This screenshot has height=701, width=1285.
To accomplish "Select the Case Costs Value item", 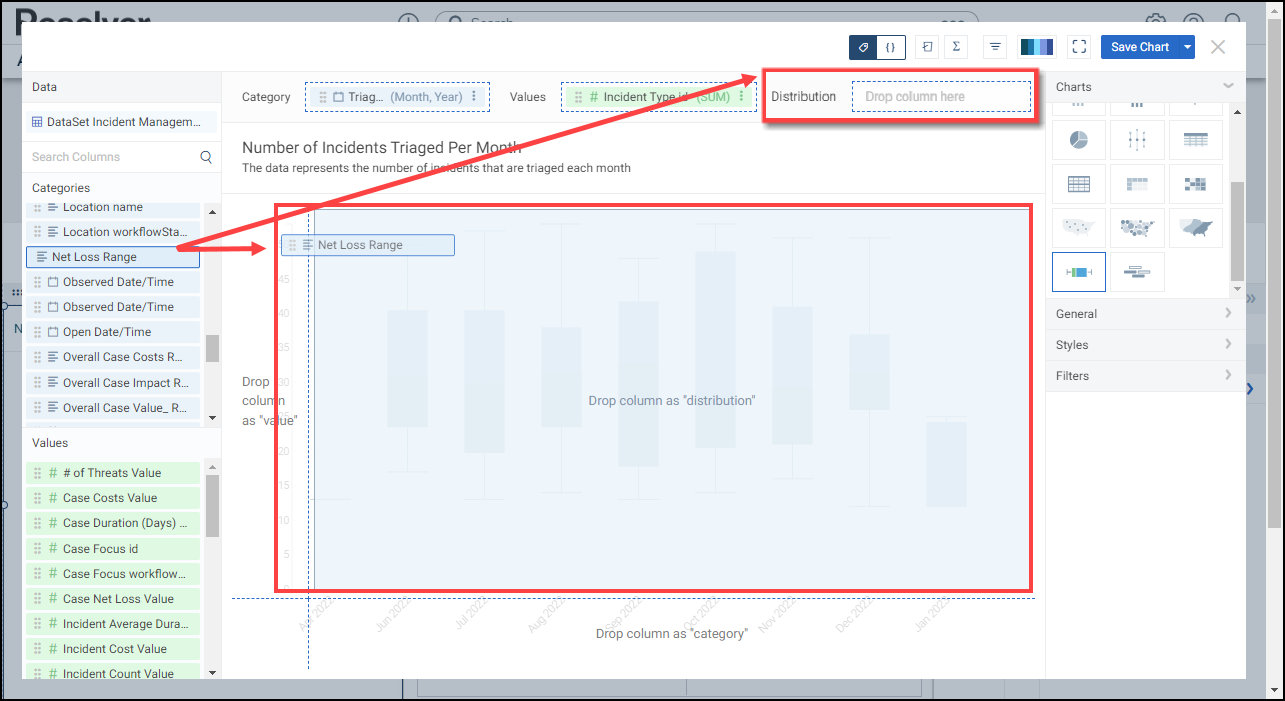I will [x=113, y=498].
